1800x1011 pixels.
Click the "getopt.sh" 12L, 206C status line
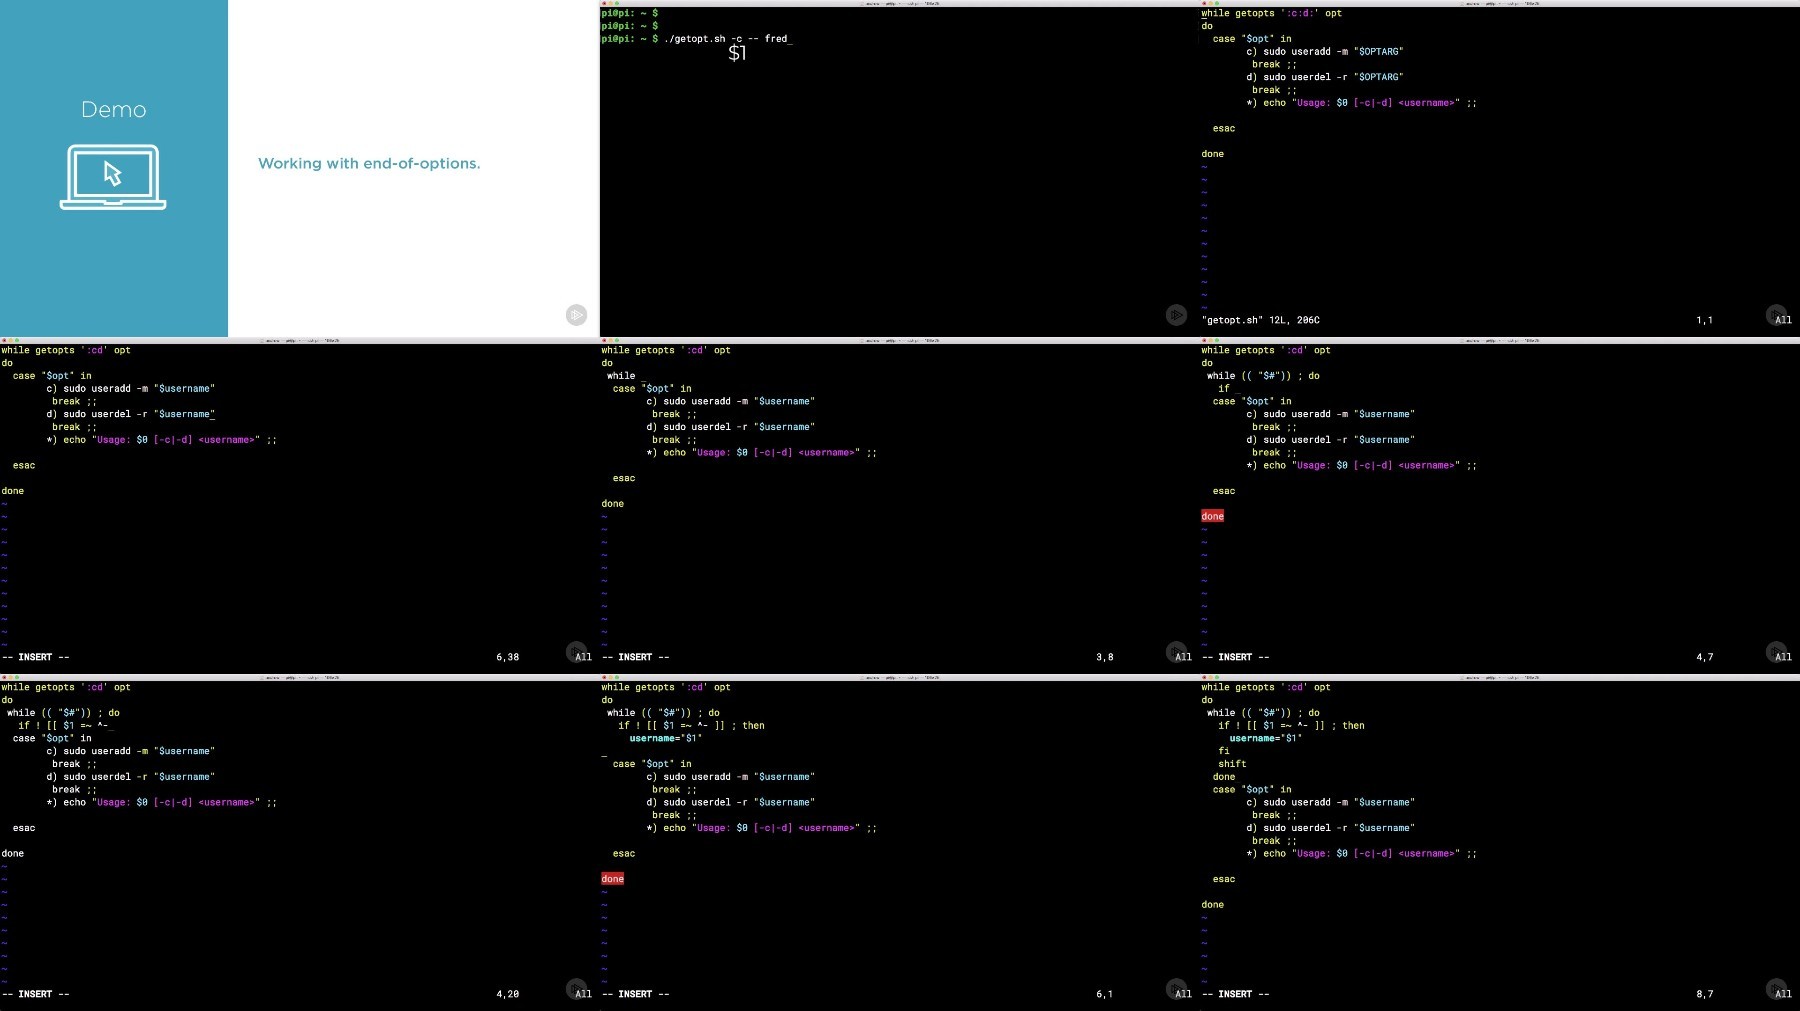point(1260,320)
